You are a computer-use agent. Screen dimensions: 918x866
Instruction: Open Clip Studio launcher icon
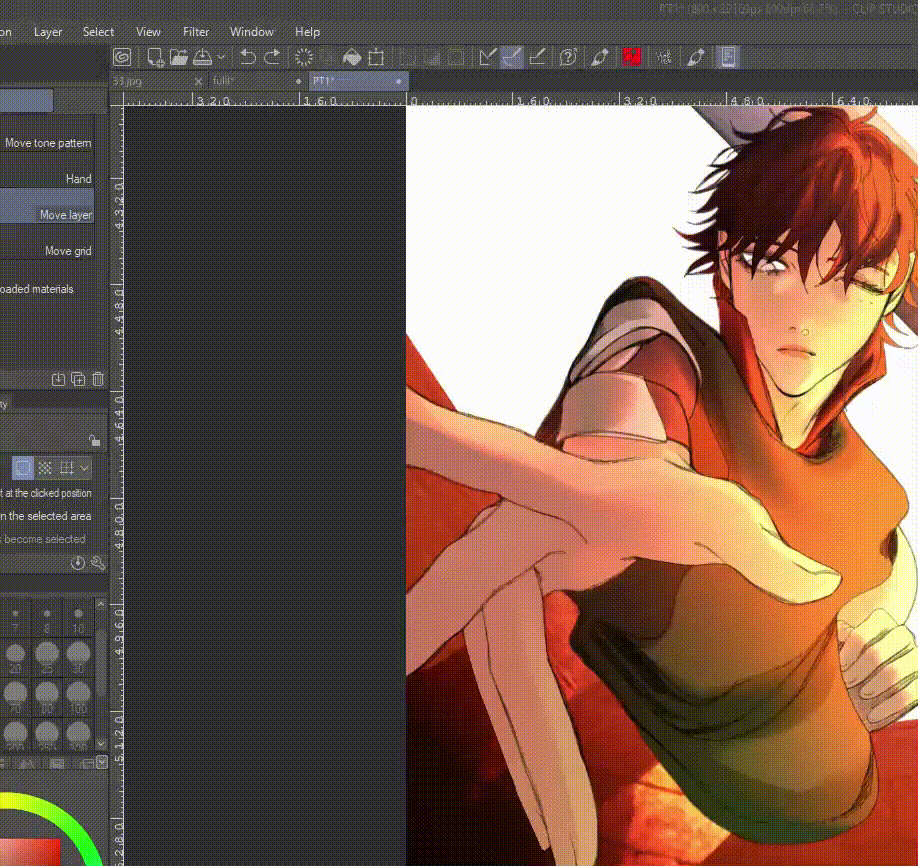[122, 57]
